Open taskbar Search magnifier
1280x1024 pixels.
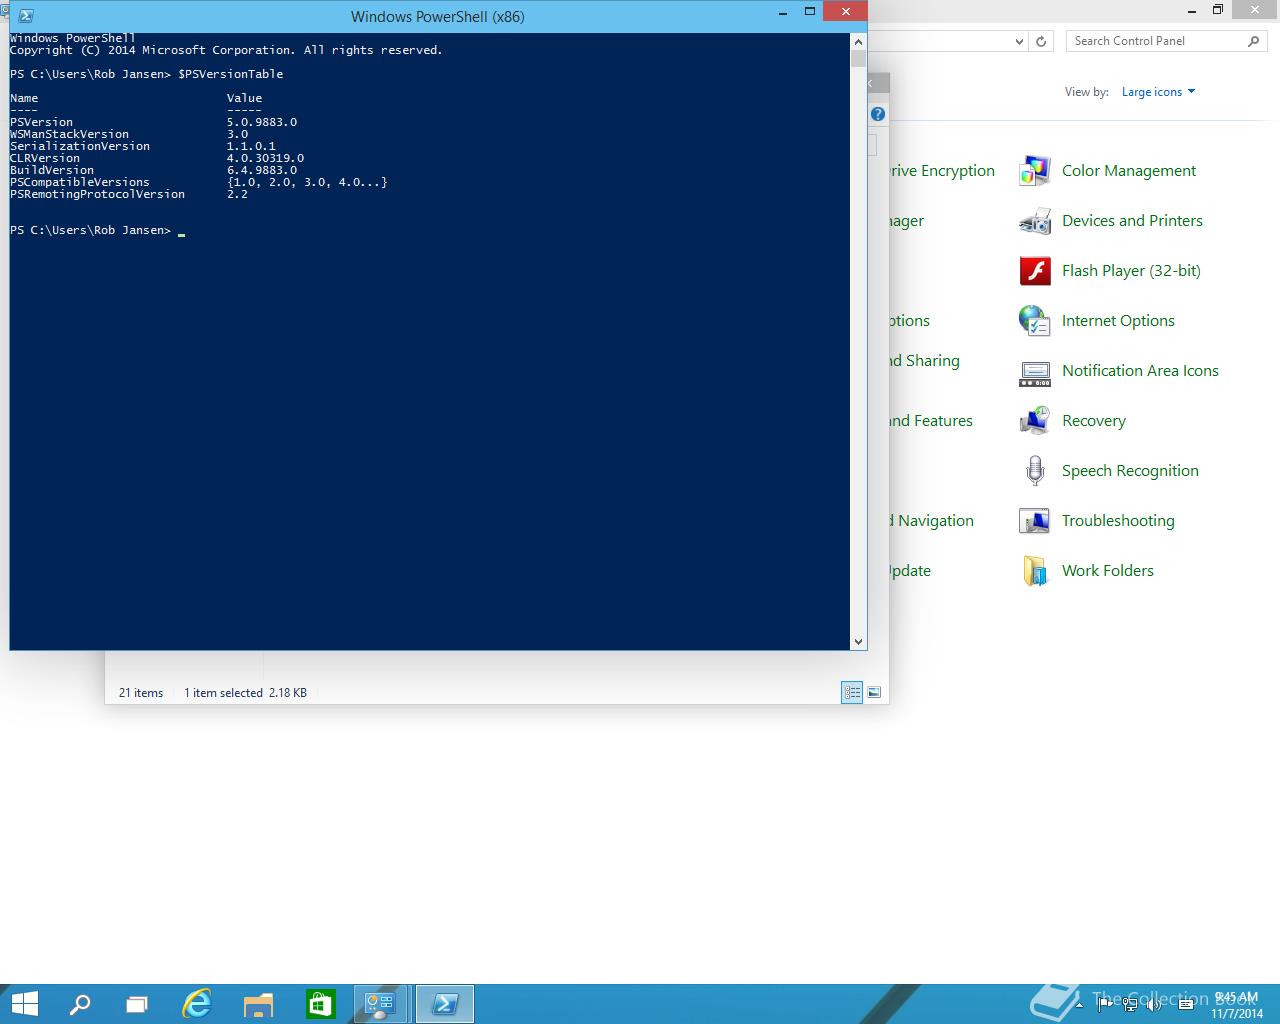[80, 1004]
